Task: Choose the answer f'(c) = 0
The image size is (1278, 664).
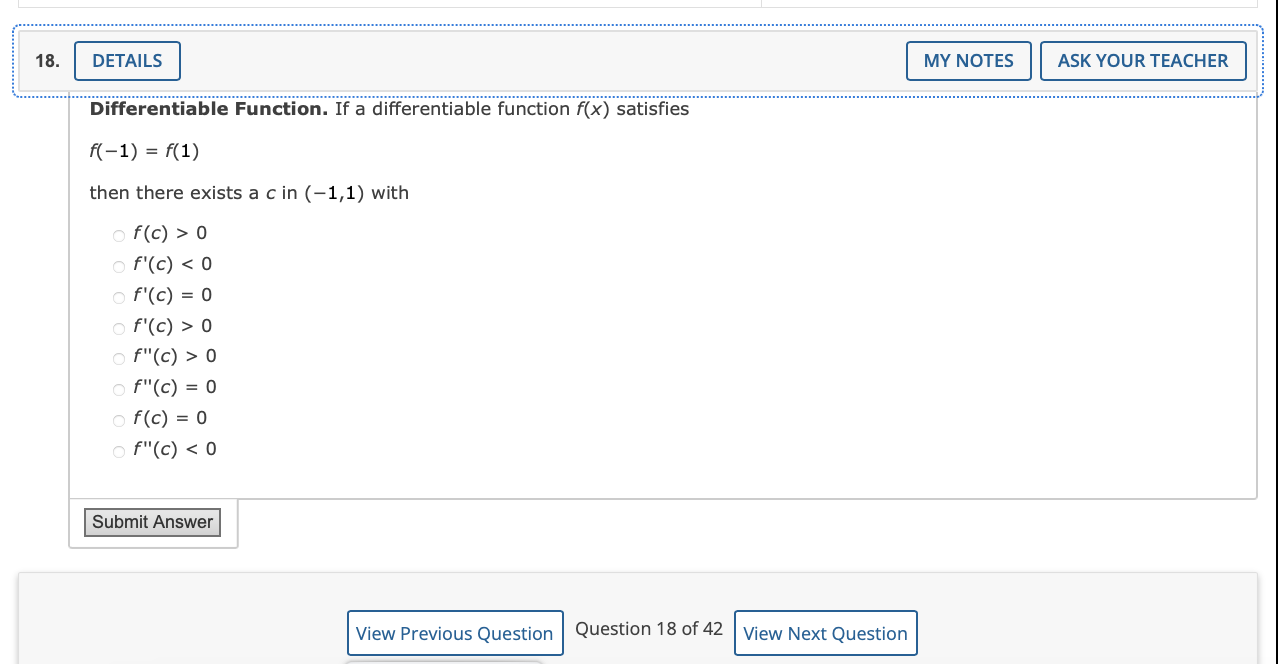Action: click(118, 297)
